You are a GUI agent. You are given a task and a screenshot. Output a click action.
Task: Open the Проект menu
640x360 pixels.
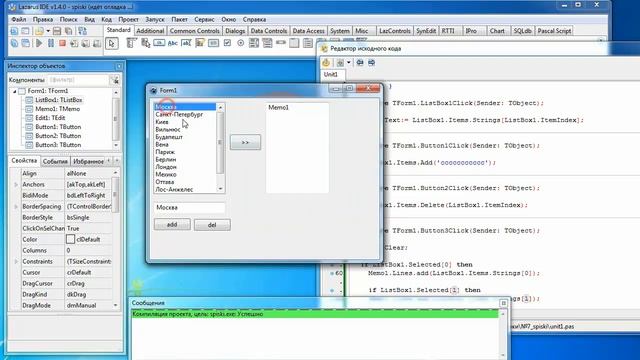(129, 19)
